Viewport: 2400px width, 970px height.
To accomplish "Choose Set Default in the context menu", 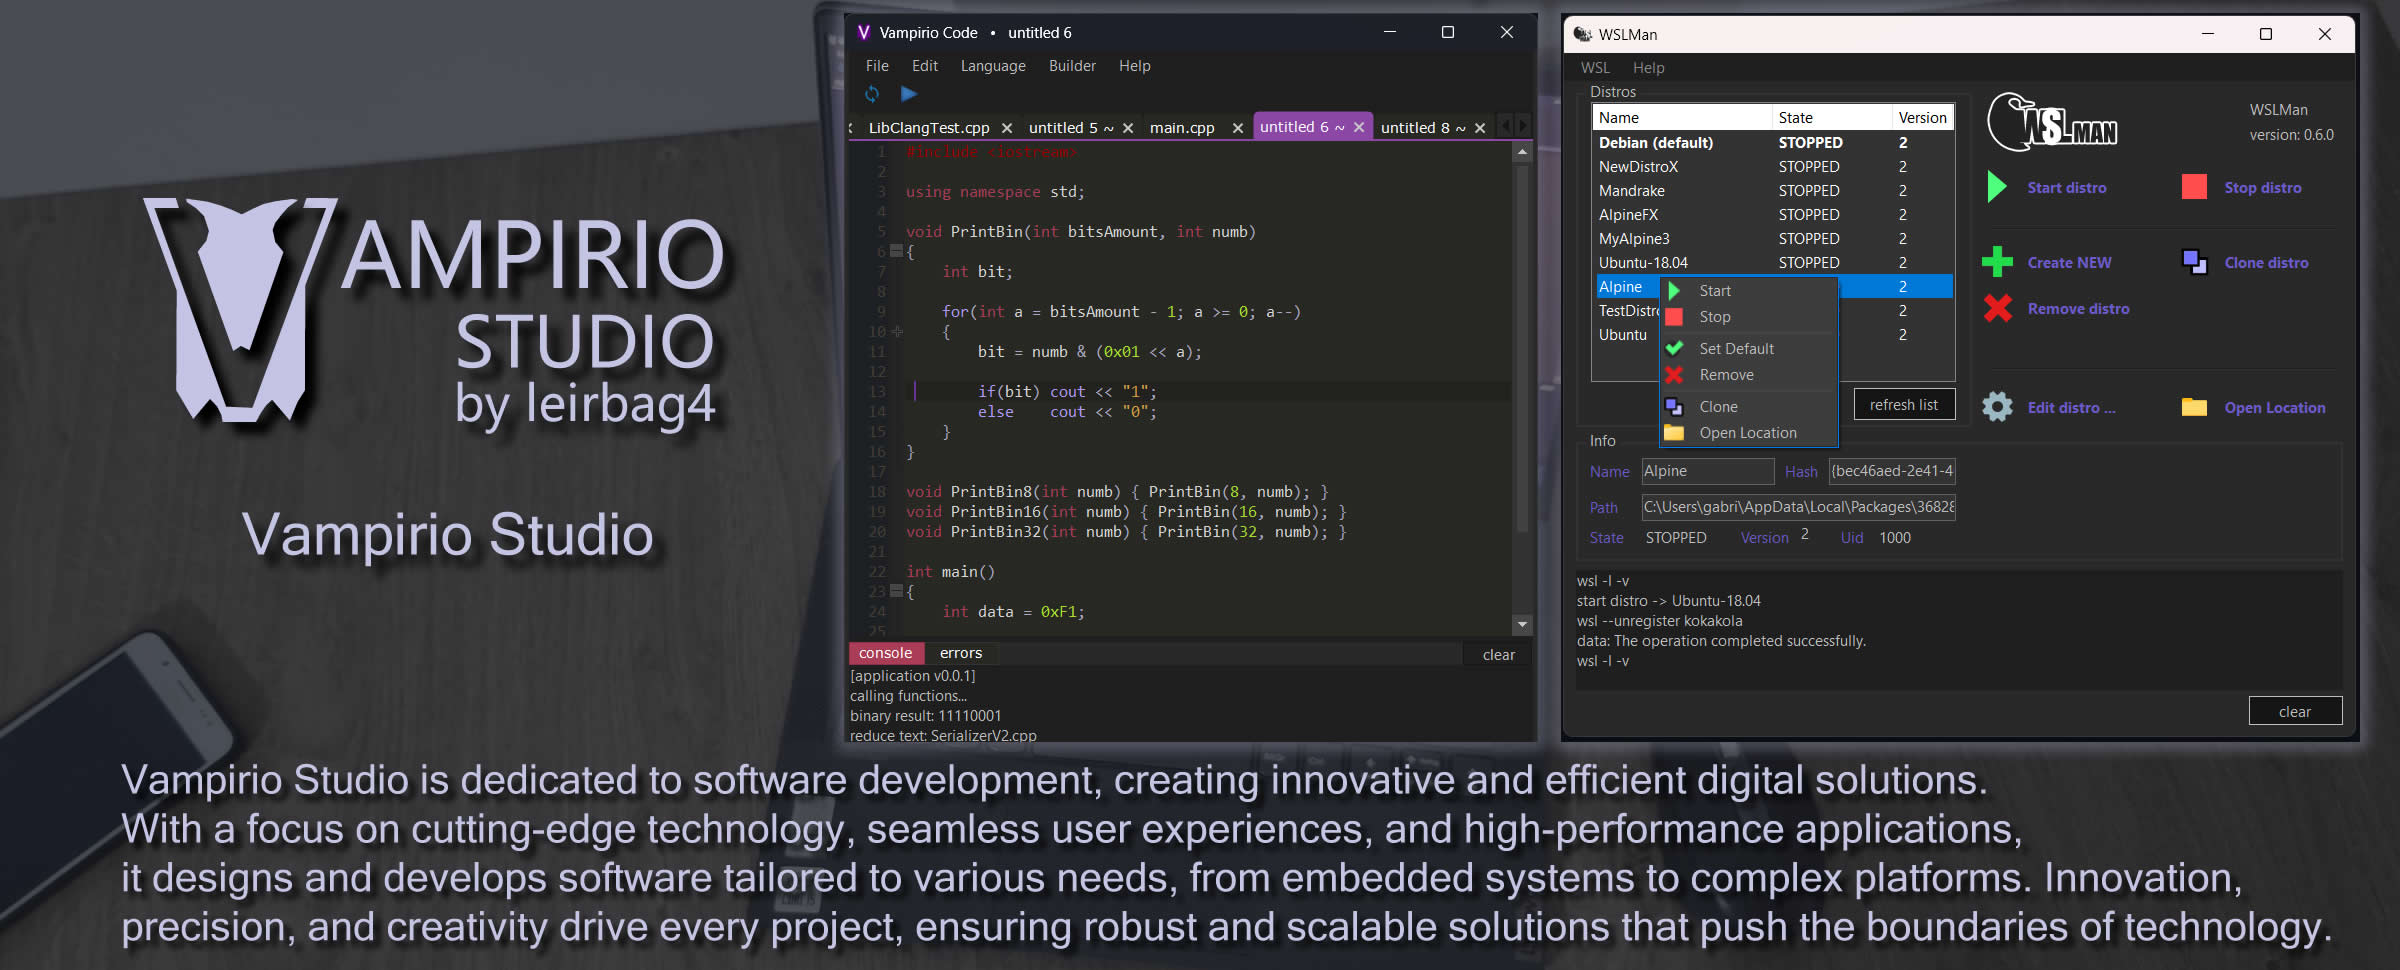I will 1736,349.
